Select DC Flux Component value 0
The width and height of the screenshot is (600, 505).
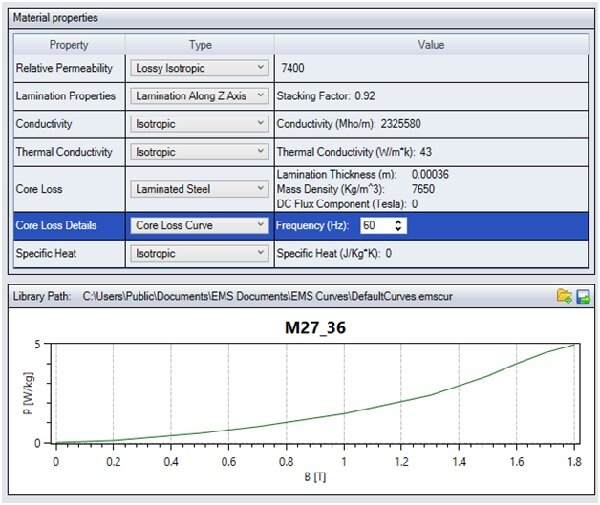[x=415, y=204]
